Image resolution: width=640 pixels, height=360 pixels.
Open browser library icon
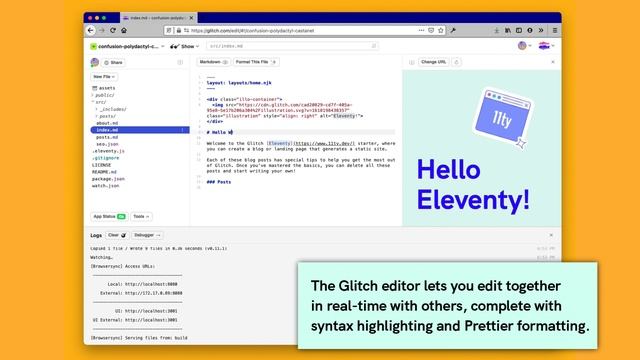point(508,30)
